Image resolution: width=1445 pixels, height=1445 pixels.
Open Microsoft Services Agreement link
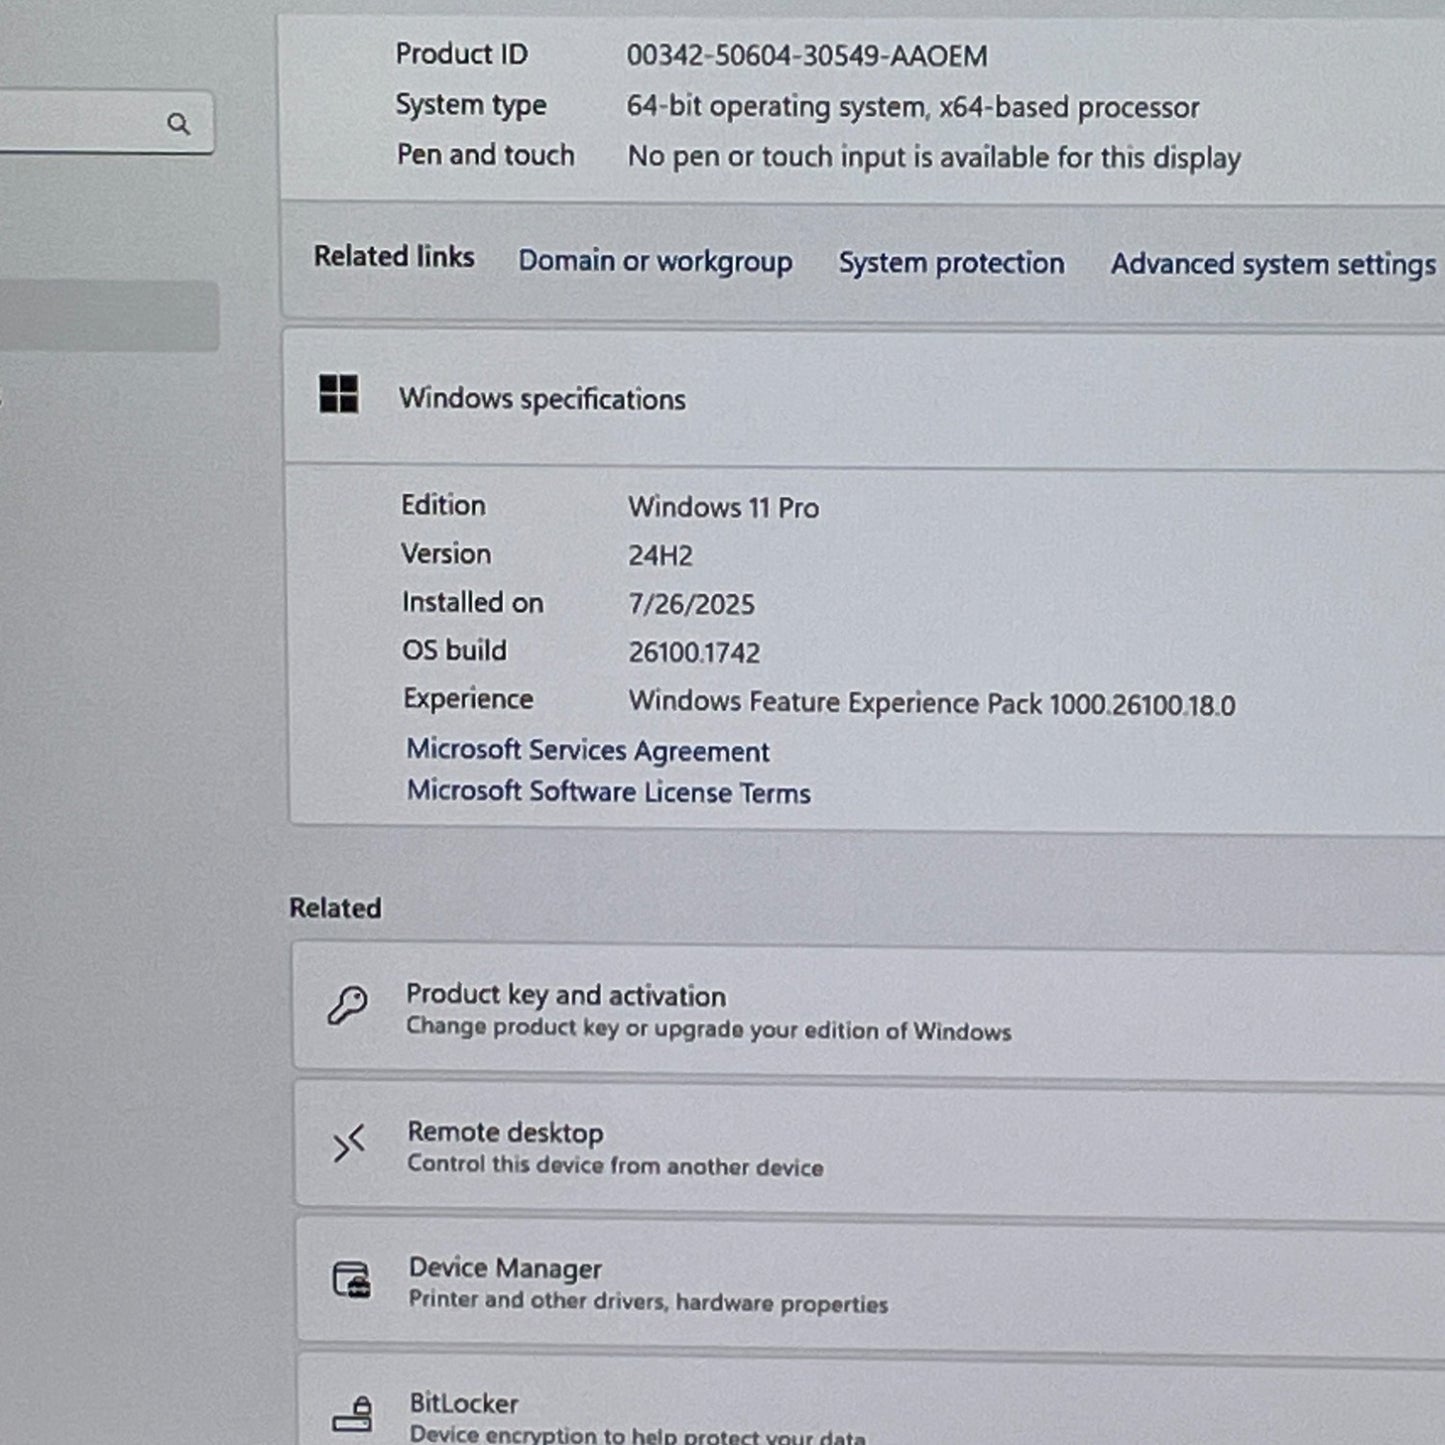click(587, 751)
